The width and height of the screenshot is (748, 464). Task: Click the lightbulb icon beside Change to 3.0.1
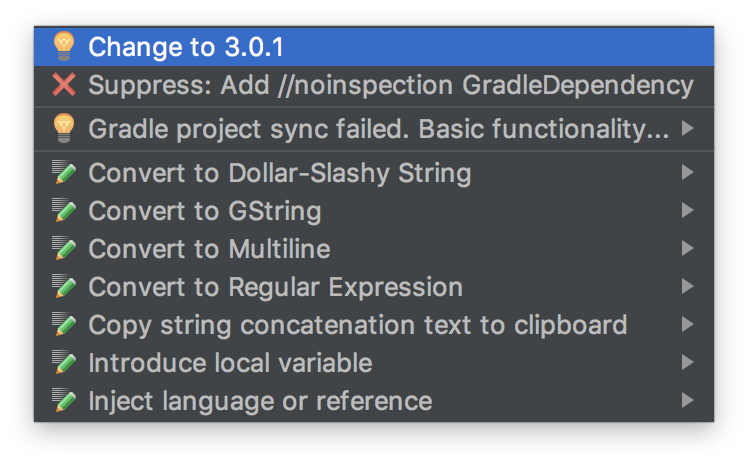click(64, 46)
